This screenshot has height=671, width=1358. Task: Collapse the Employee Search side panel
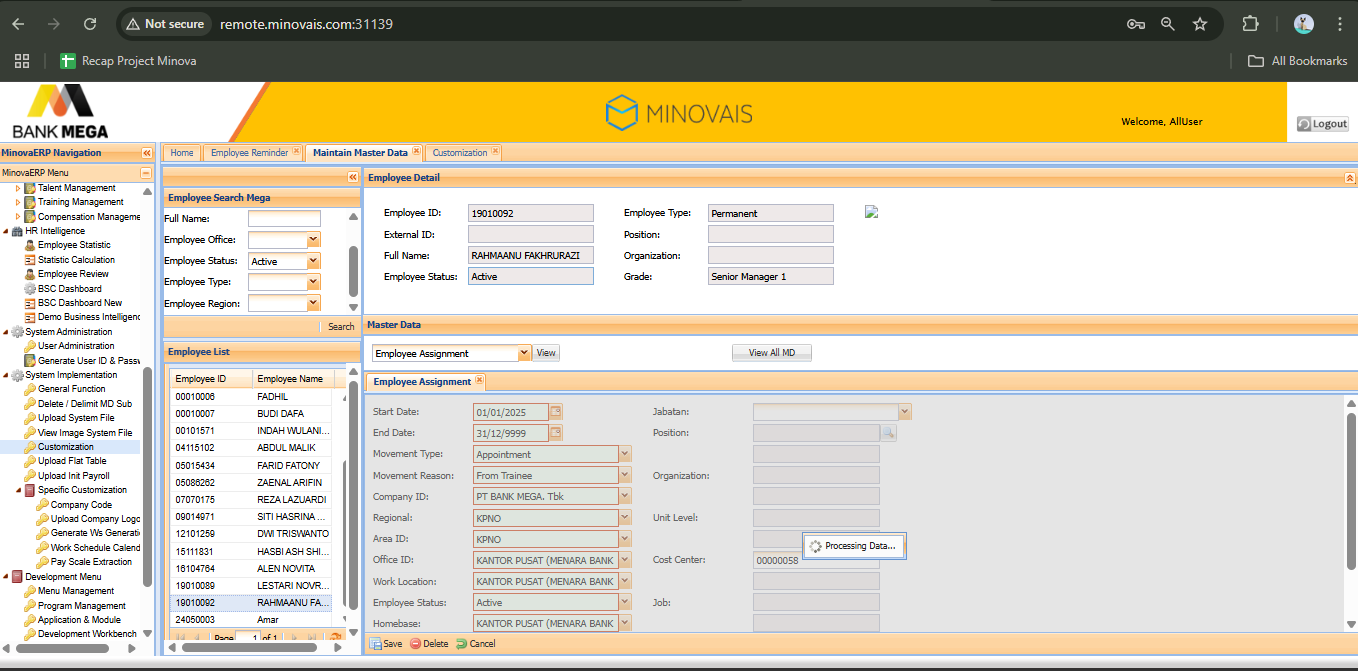point(352,177)
